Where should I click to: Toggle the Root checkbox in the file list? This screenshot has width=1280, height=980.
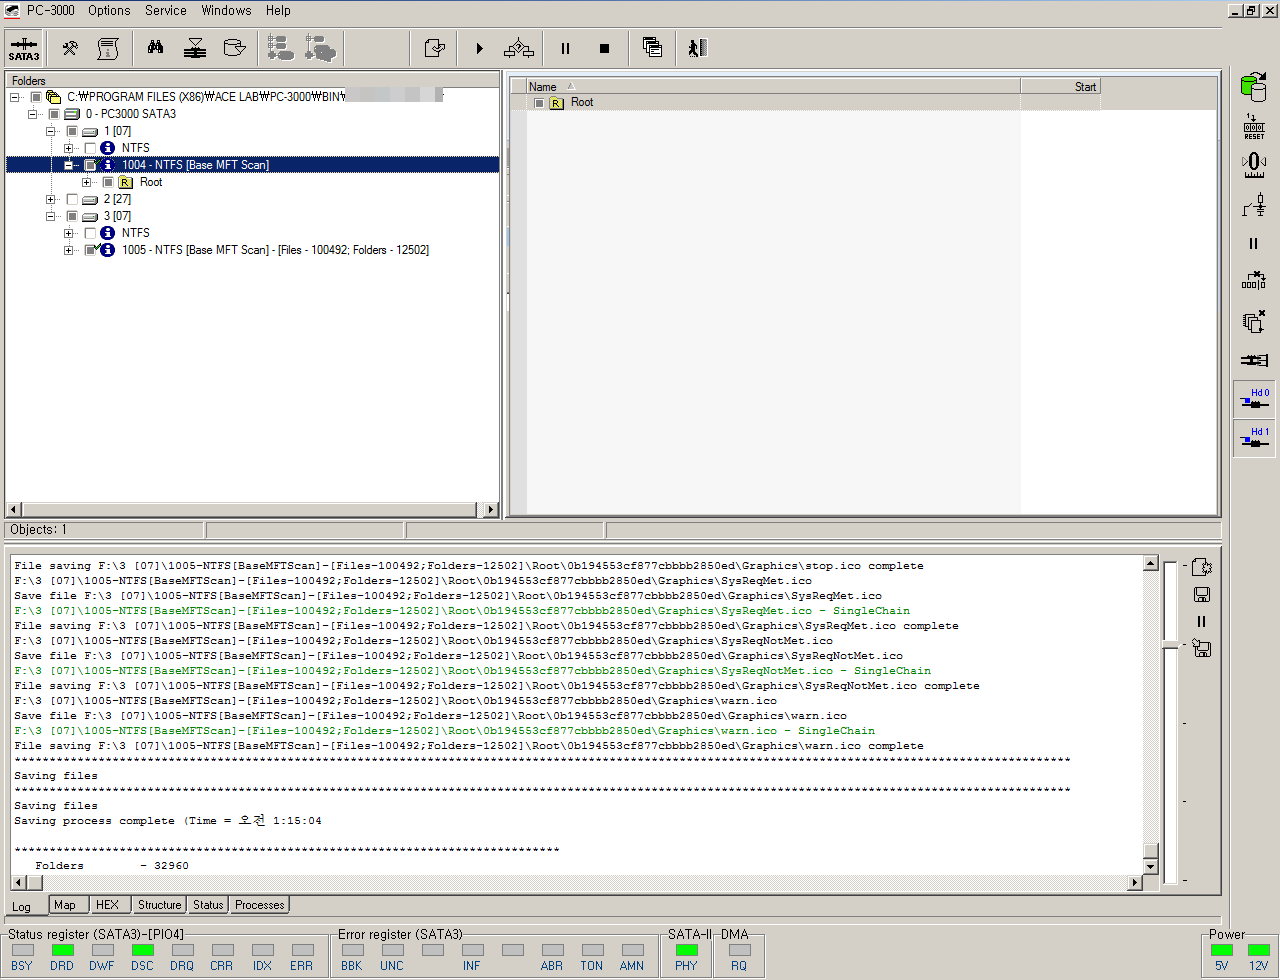click(x=539, y=103)
